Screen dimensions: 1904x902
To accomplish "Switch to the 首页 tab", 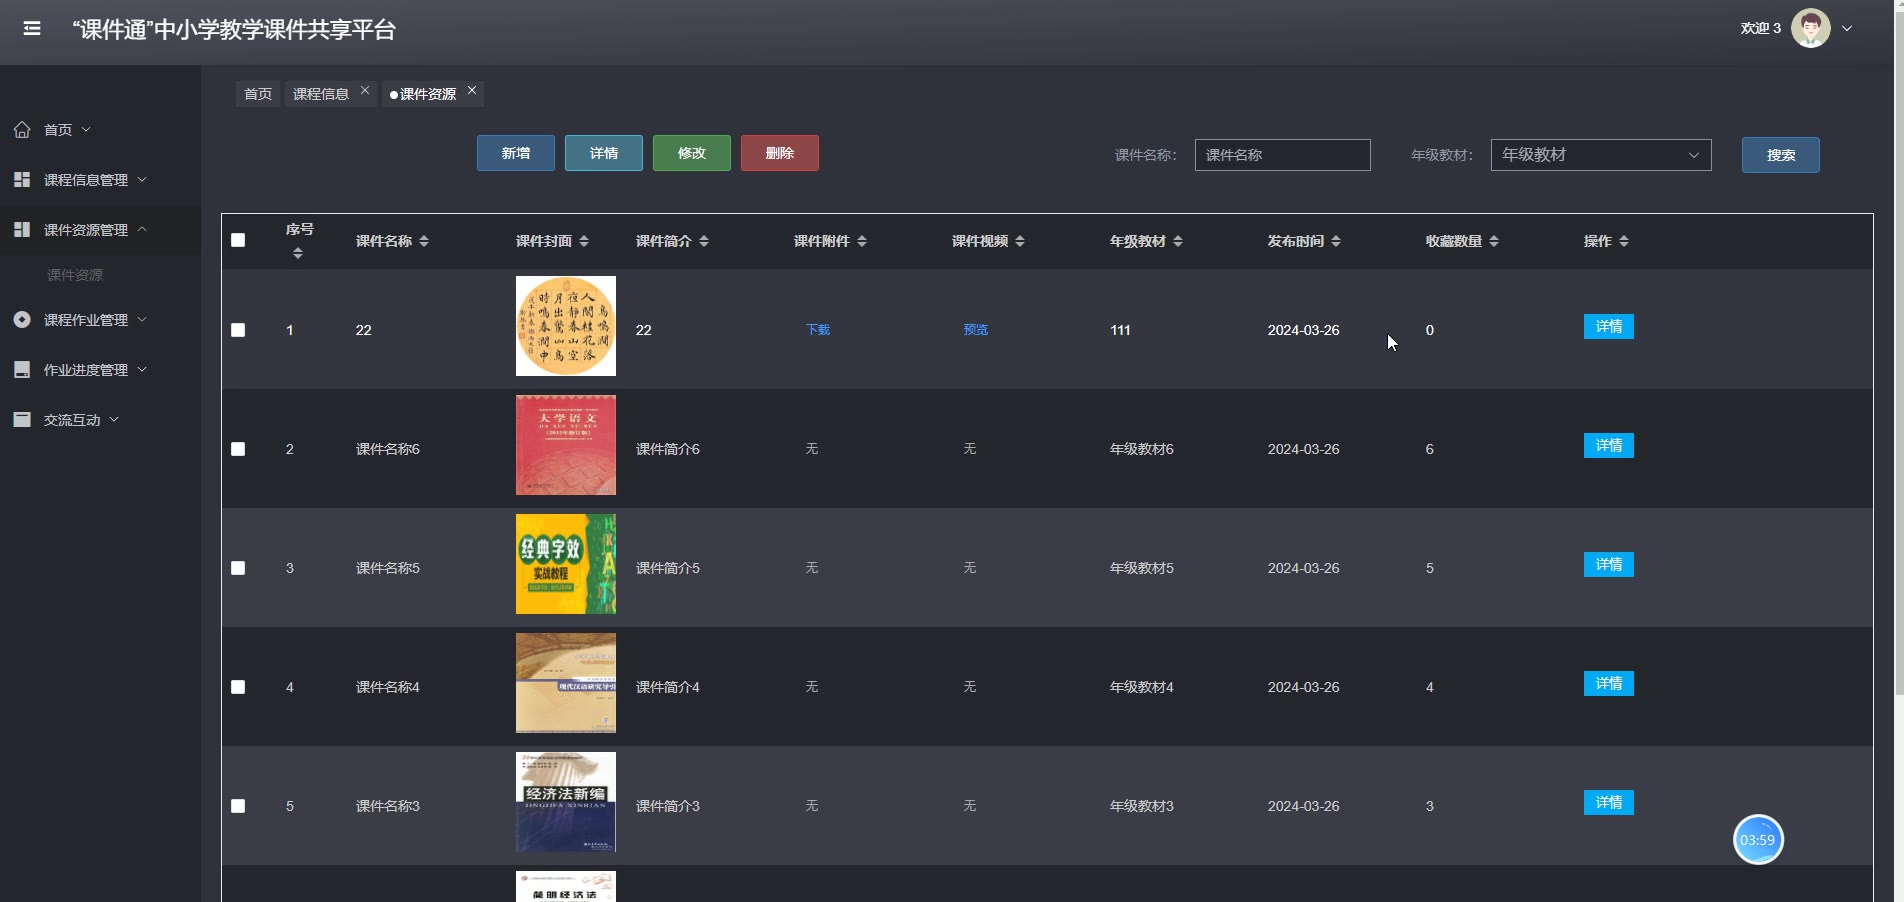I will coord(258,94).
